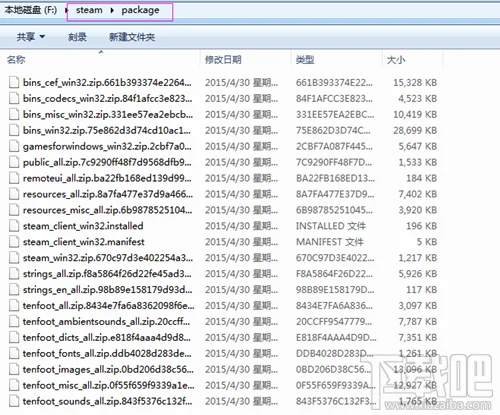Click the file icon of tenfoot_all.zip
This screenshot has width=500, height=415.
[14, 306]
